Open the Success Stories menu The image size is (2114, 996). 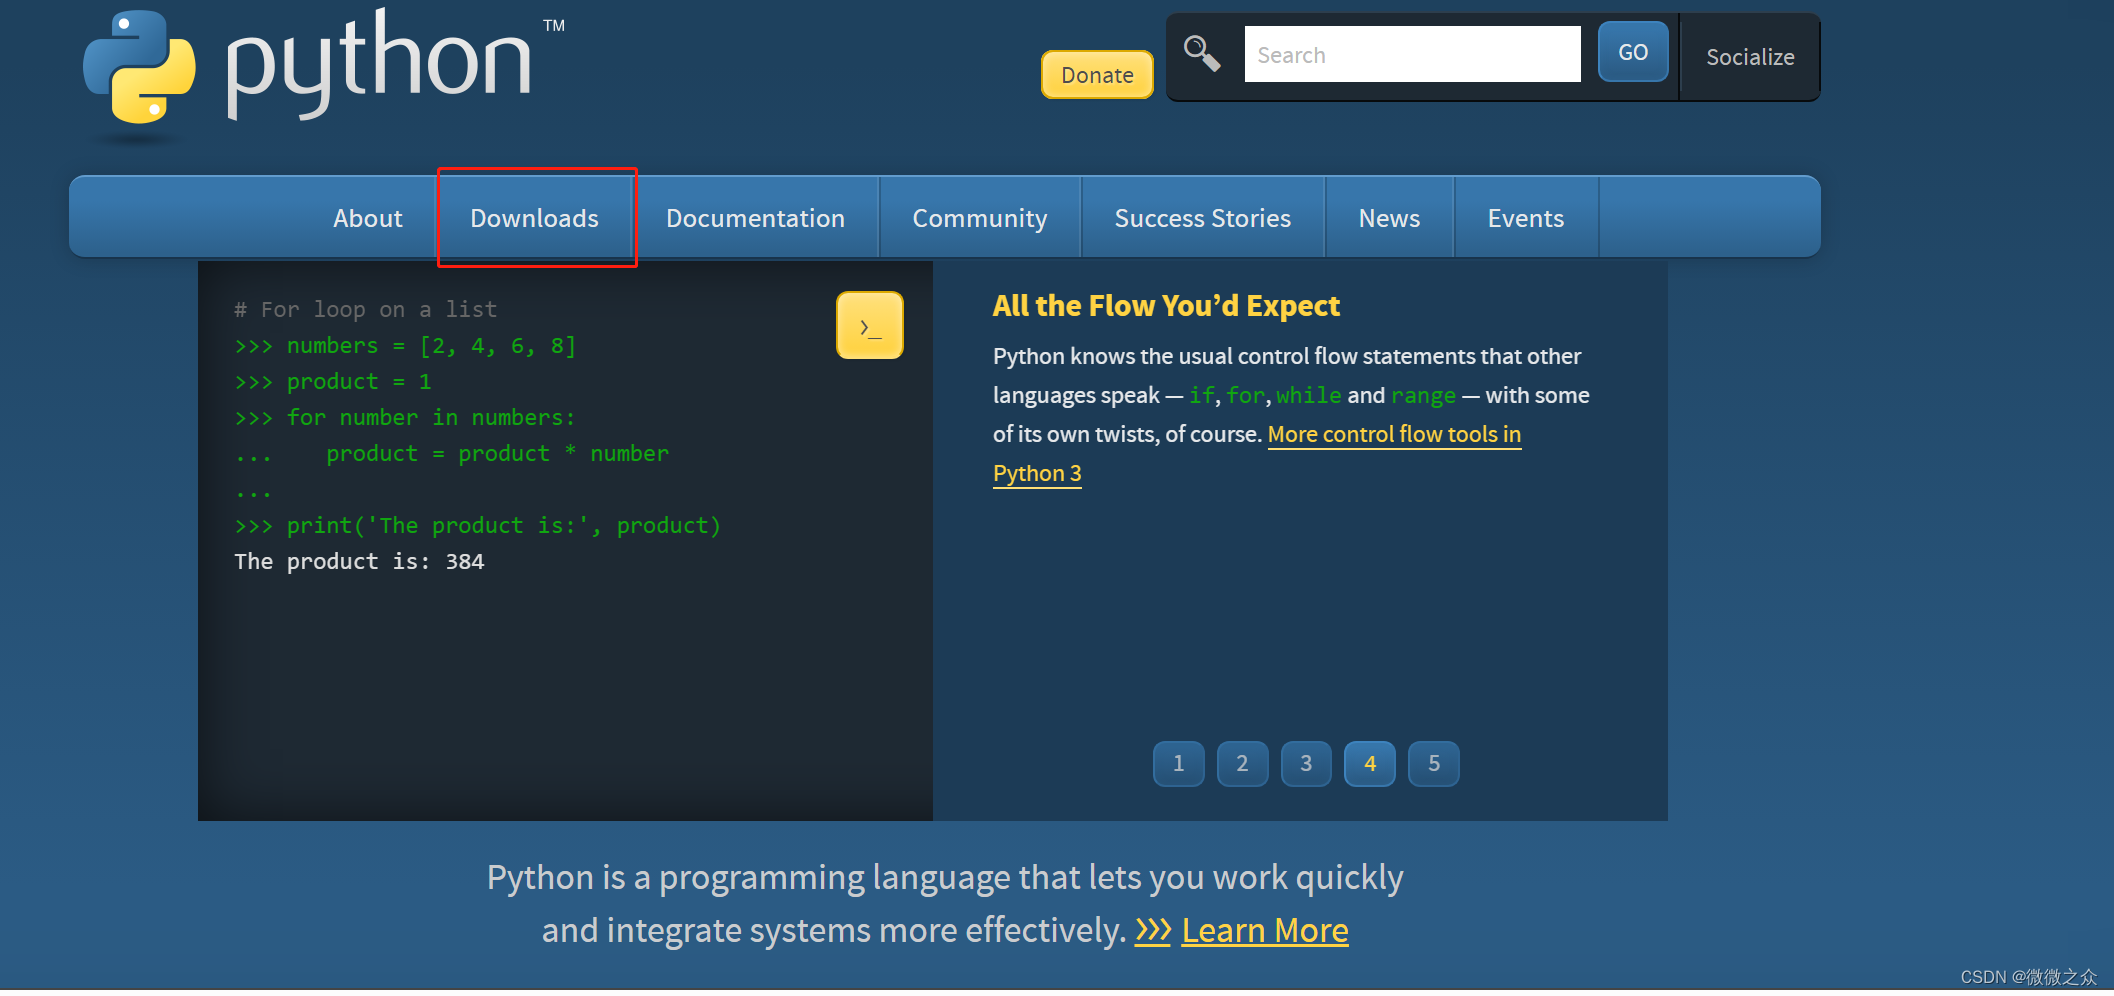click(1203, 218)
